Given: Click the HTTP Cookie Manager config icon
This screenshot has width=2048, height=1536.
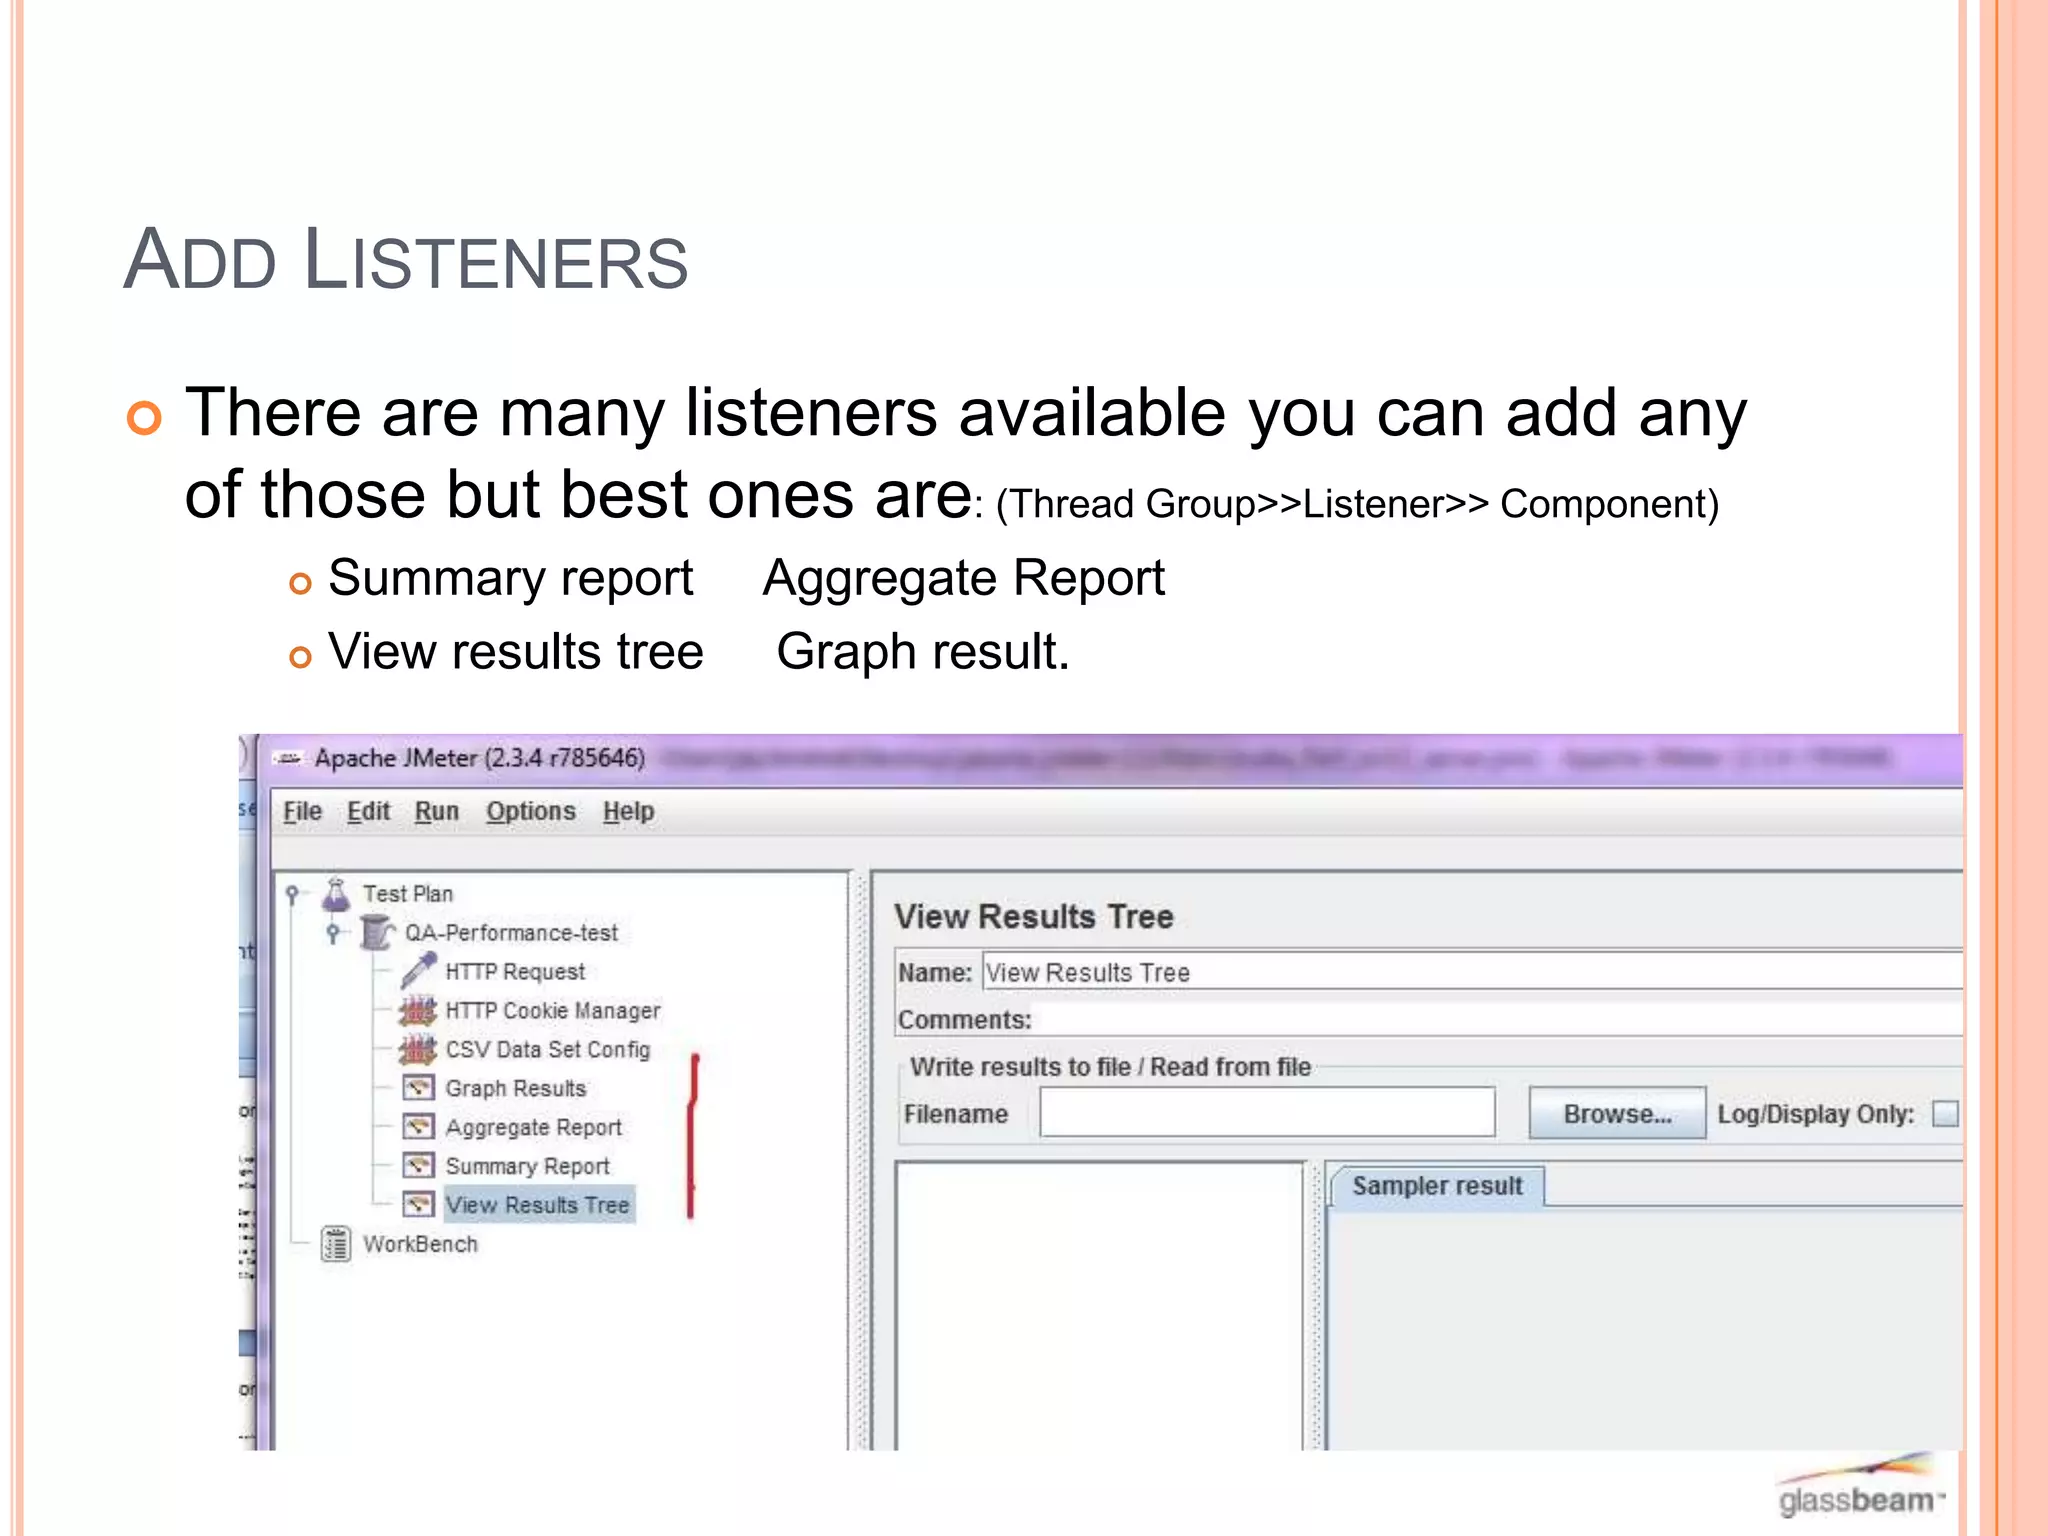Looking at the screenshot, I should [x=418, y=1011].
